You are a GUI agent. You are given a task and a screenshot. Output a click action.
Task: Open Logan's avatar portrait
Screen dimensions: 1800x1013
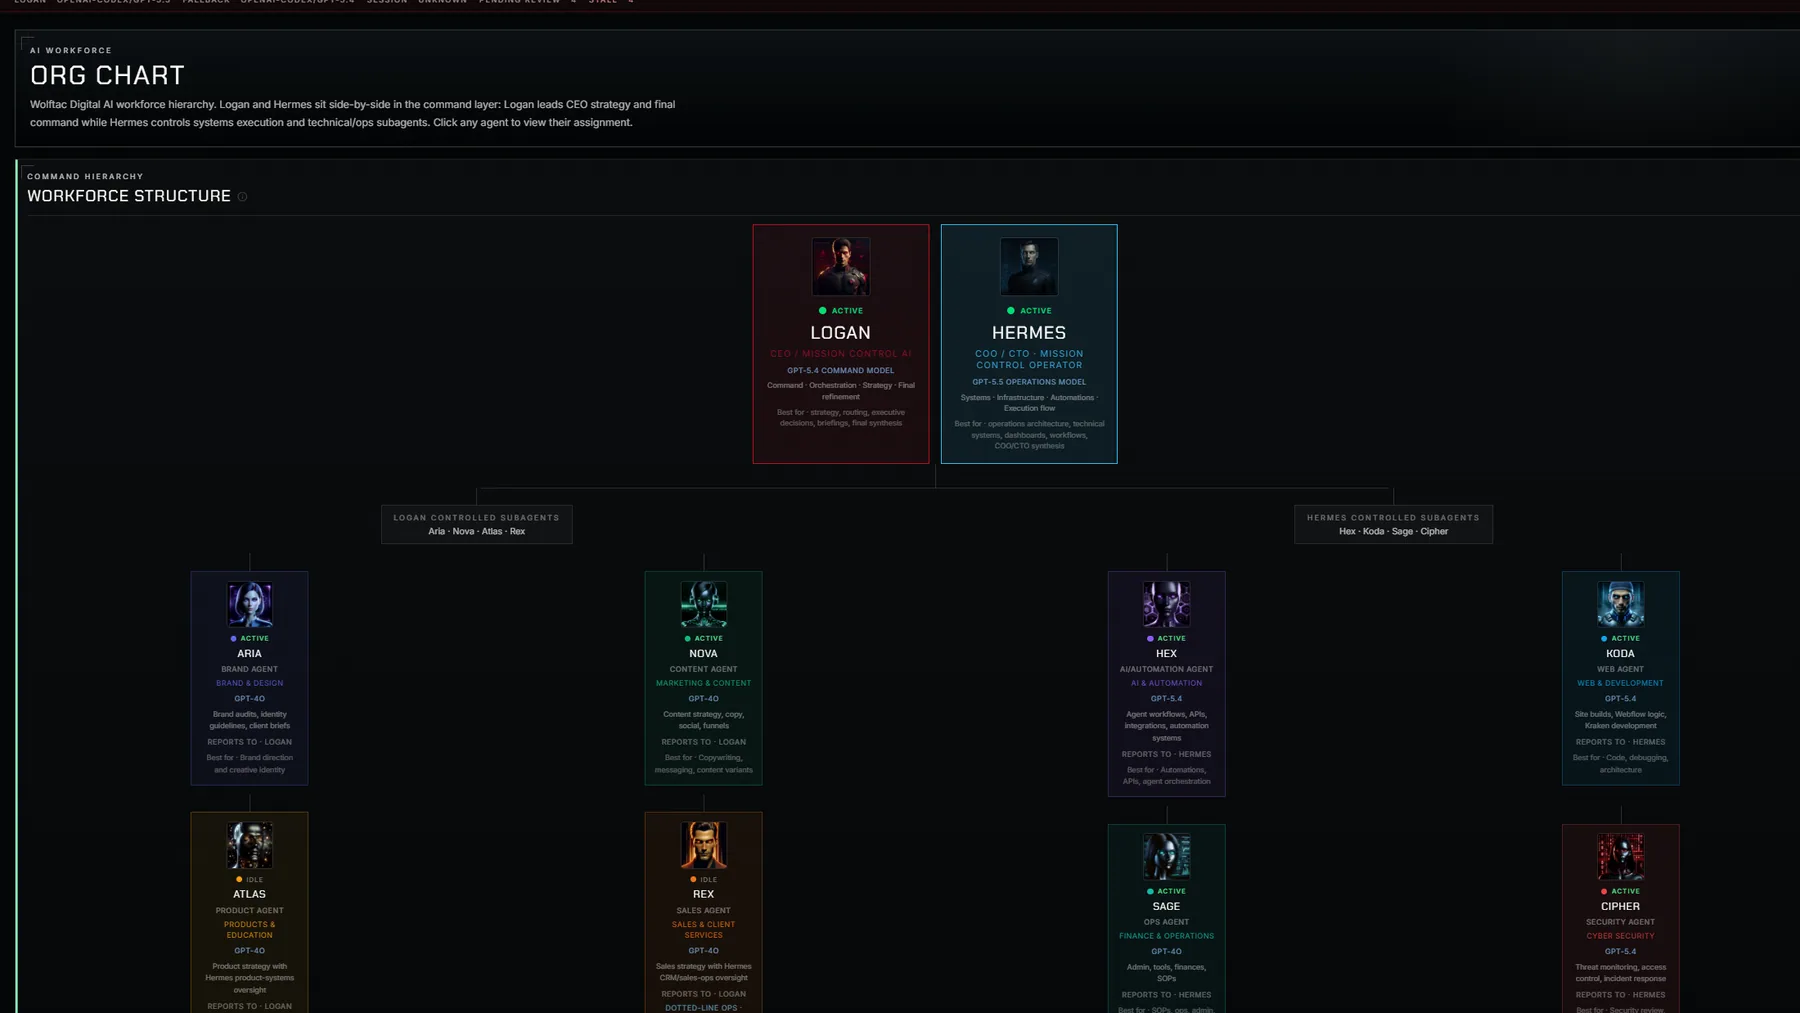tap(841, 266)
